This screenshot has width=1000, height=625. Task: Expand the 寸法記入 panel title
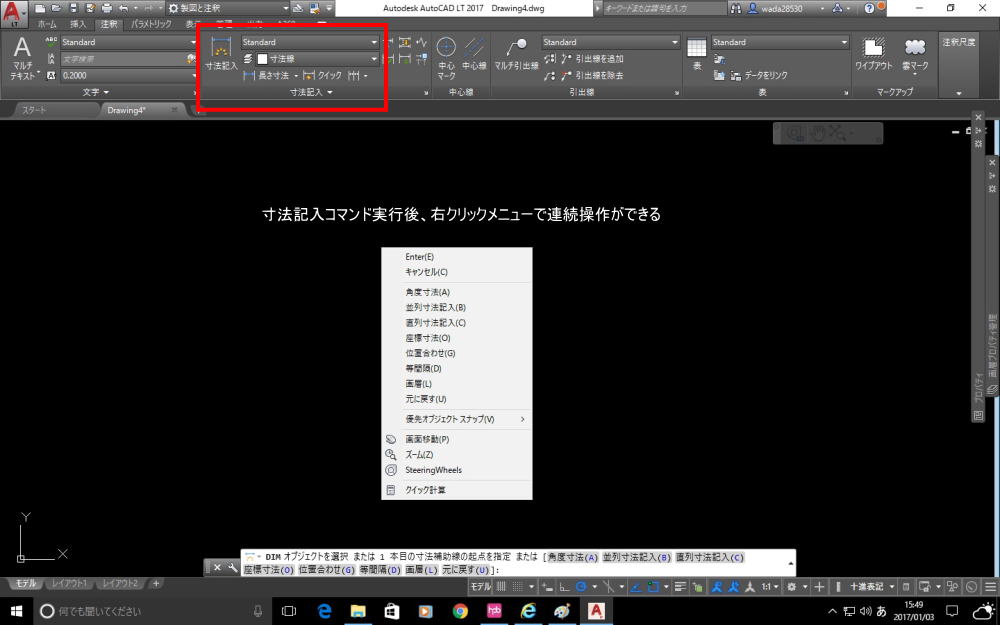tap(311, 92)
